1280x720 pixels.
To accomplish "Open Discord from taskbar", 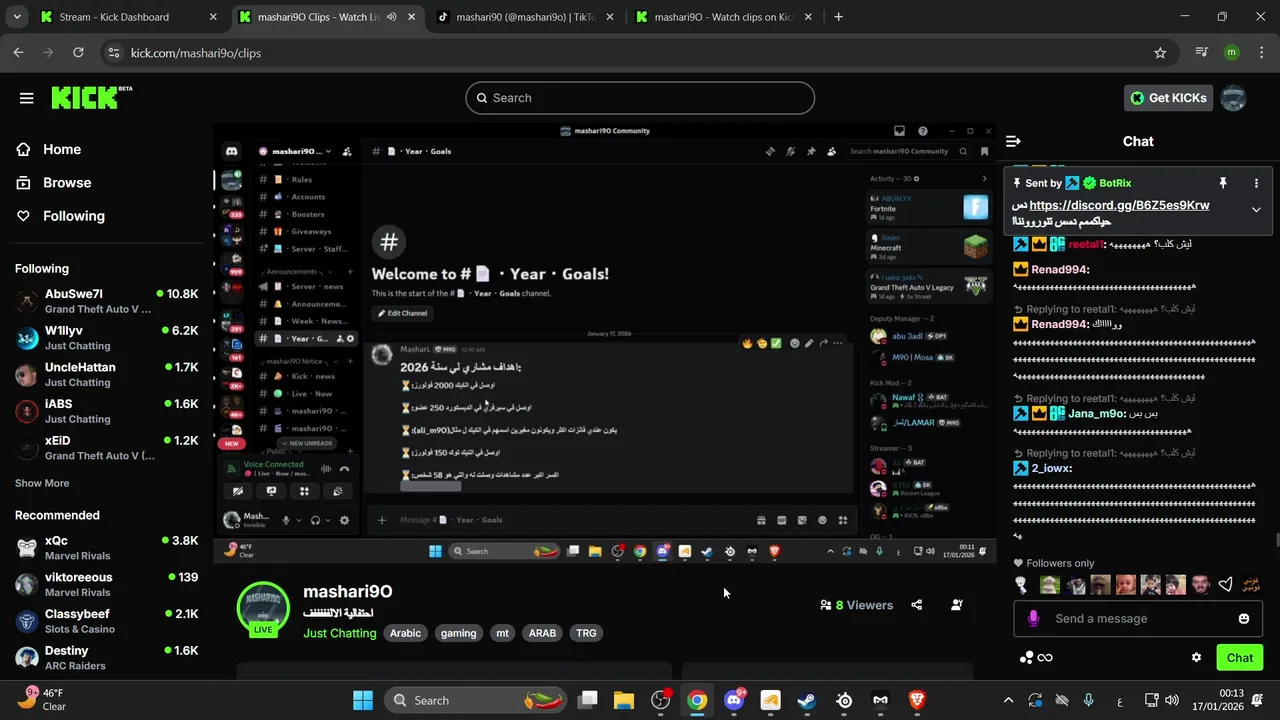I will click(x=734, y=701).
